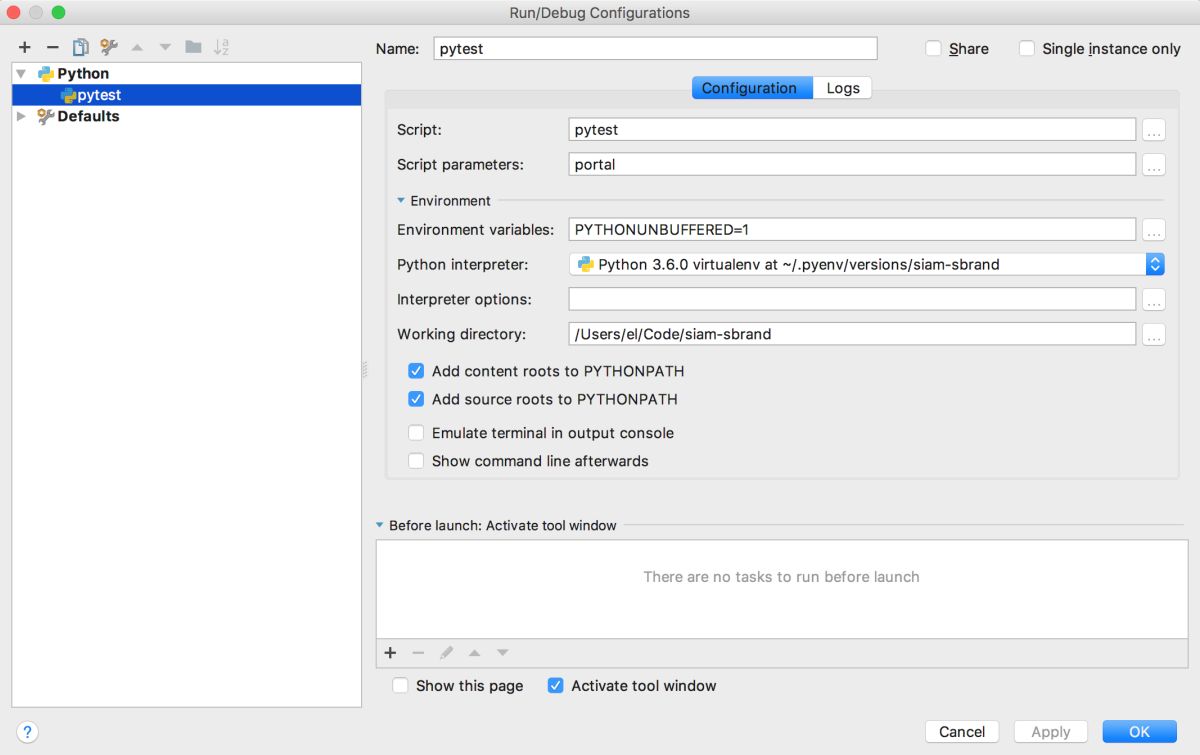The width and height of the screenshot is (1200, 755).
Task: Confirm with the OK button
Action: click(1139, 732)
